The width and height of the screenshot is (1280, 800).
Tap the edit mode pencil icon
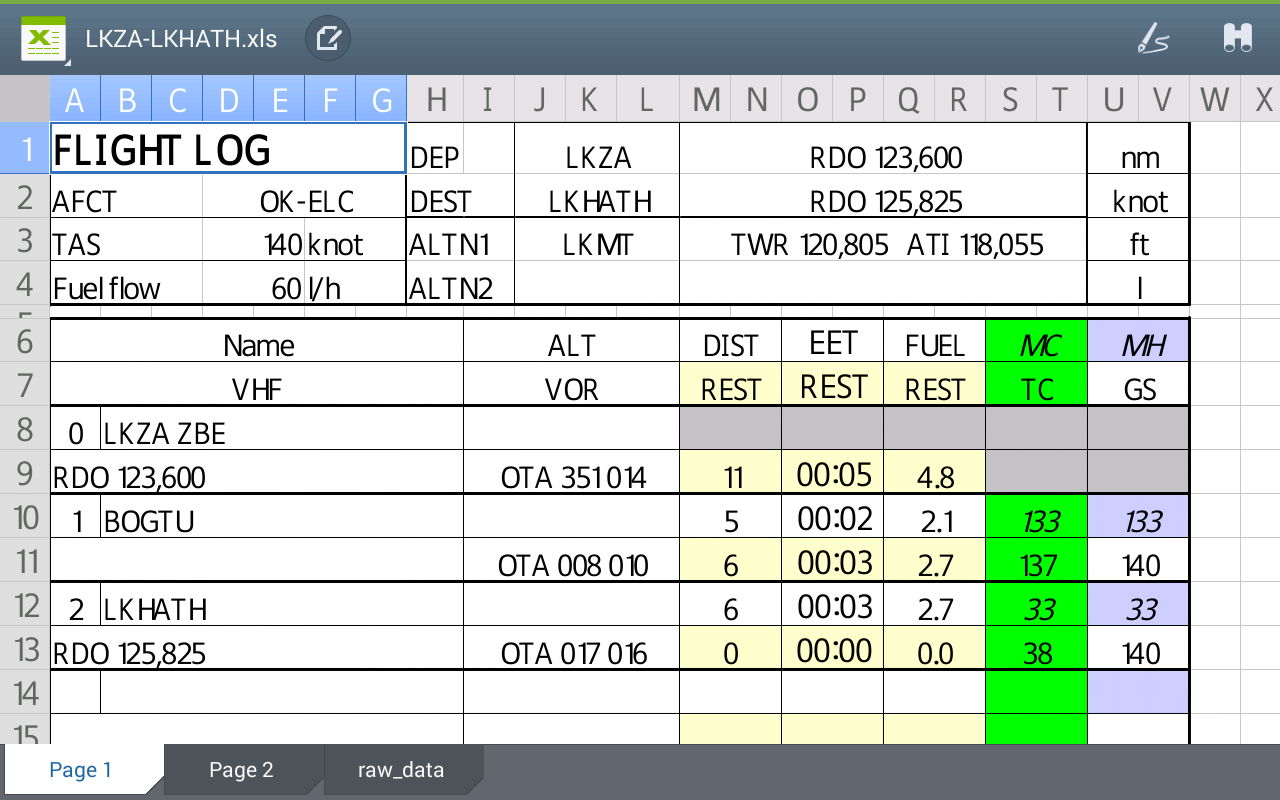(328, 39)
